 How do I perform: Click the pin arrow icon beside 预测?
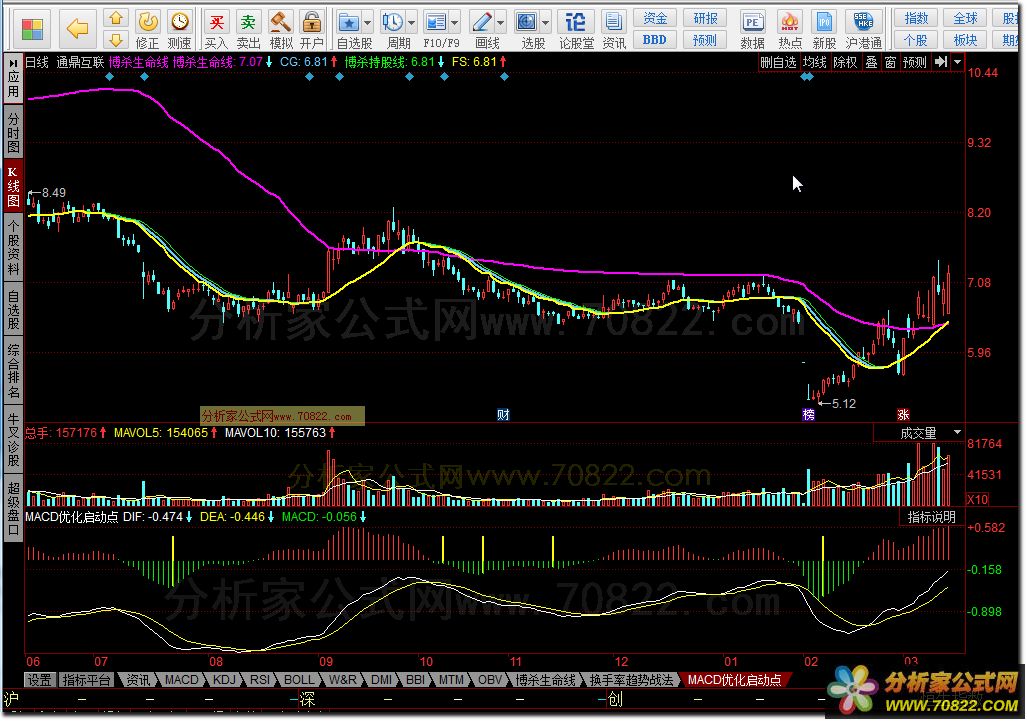tap(941, 62)
